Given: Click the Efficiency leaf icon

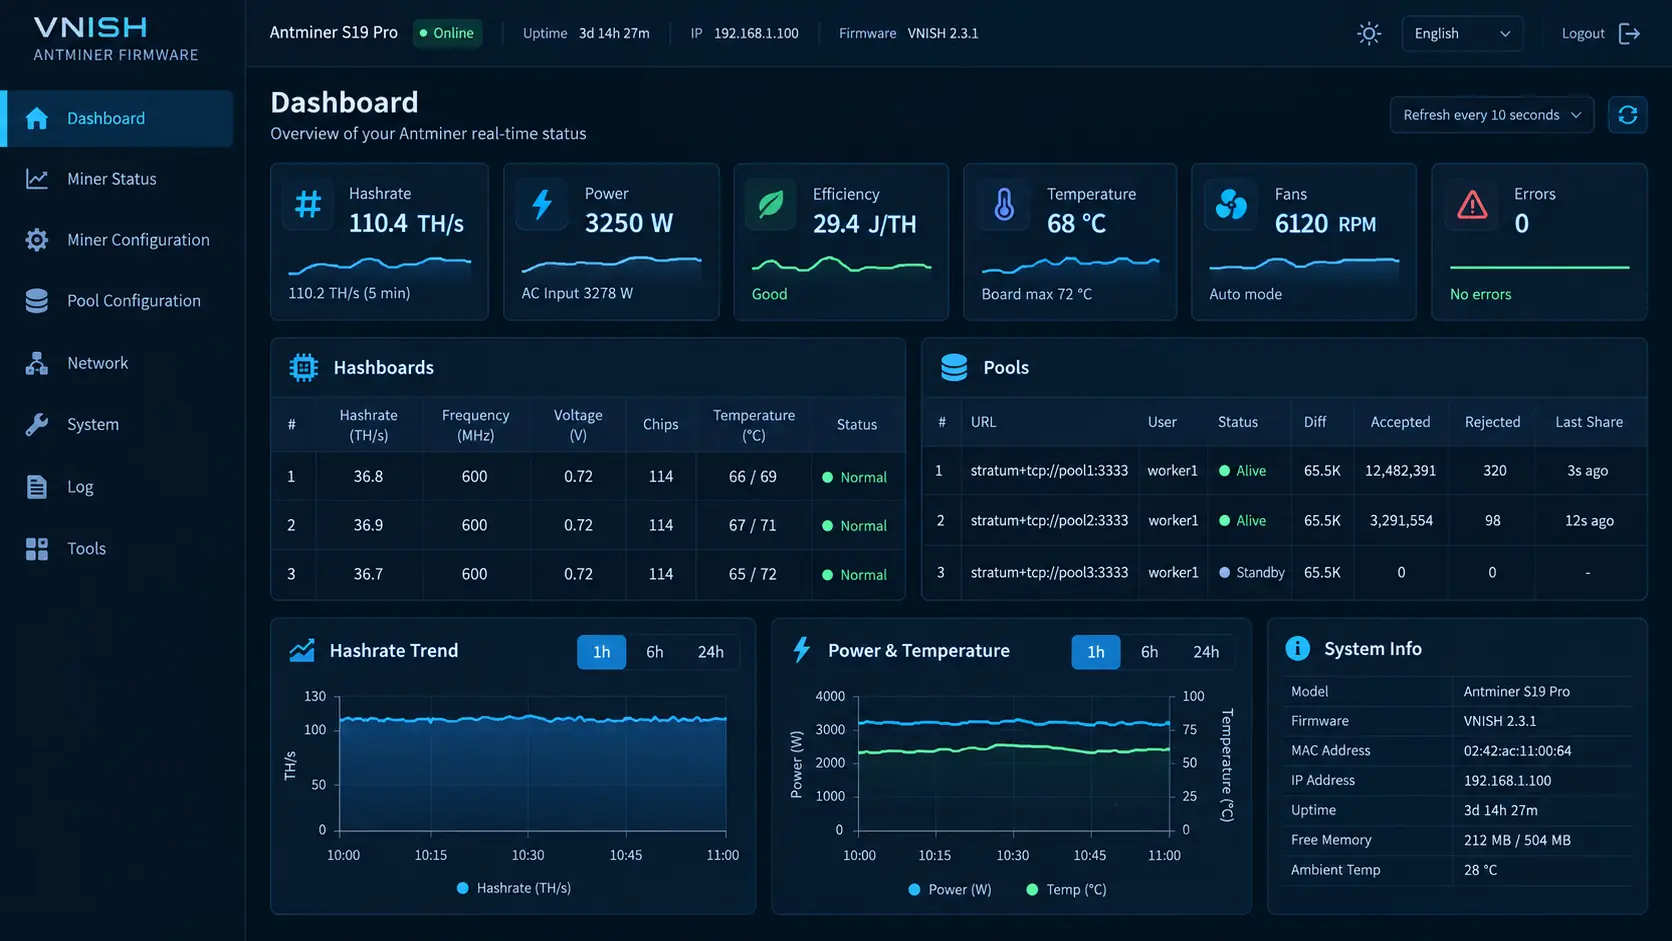Looking at the screenshot, I should click(x=771, y=205).
